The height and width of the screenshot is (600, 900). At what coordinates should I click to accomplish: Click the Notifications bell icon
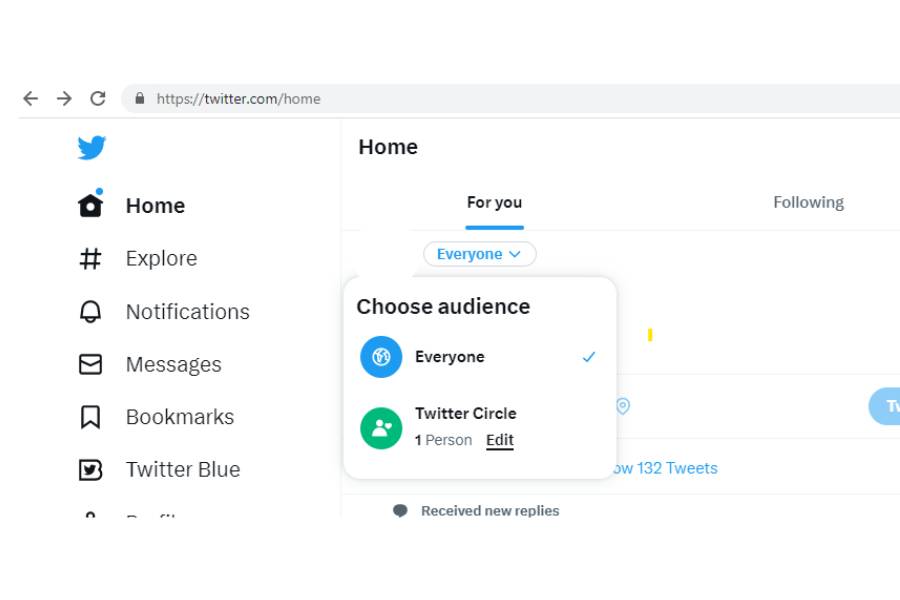coord(90,312)
